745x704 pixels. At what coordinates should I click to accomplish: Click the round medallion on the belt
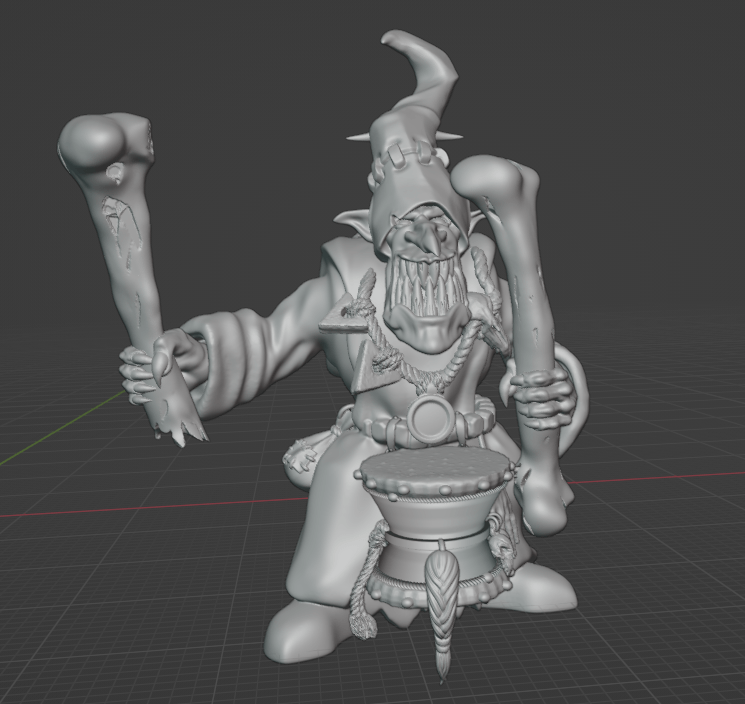(437, 418)
